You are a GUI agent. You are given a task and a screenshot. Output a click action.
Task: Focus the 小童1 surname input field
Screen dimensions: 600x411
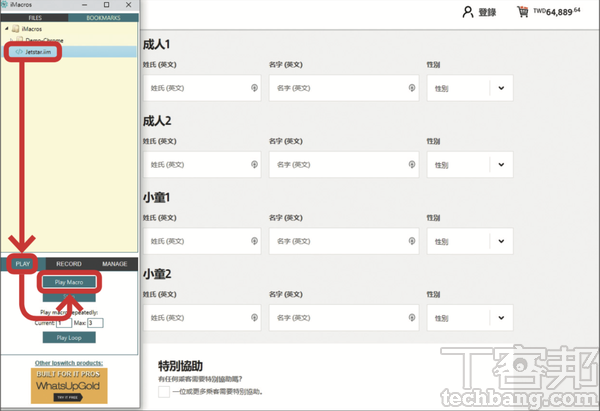[x=202, y=241]
